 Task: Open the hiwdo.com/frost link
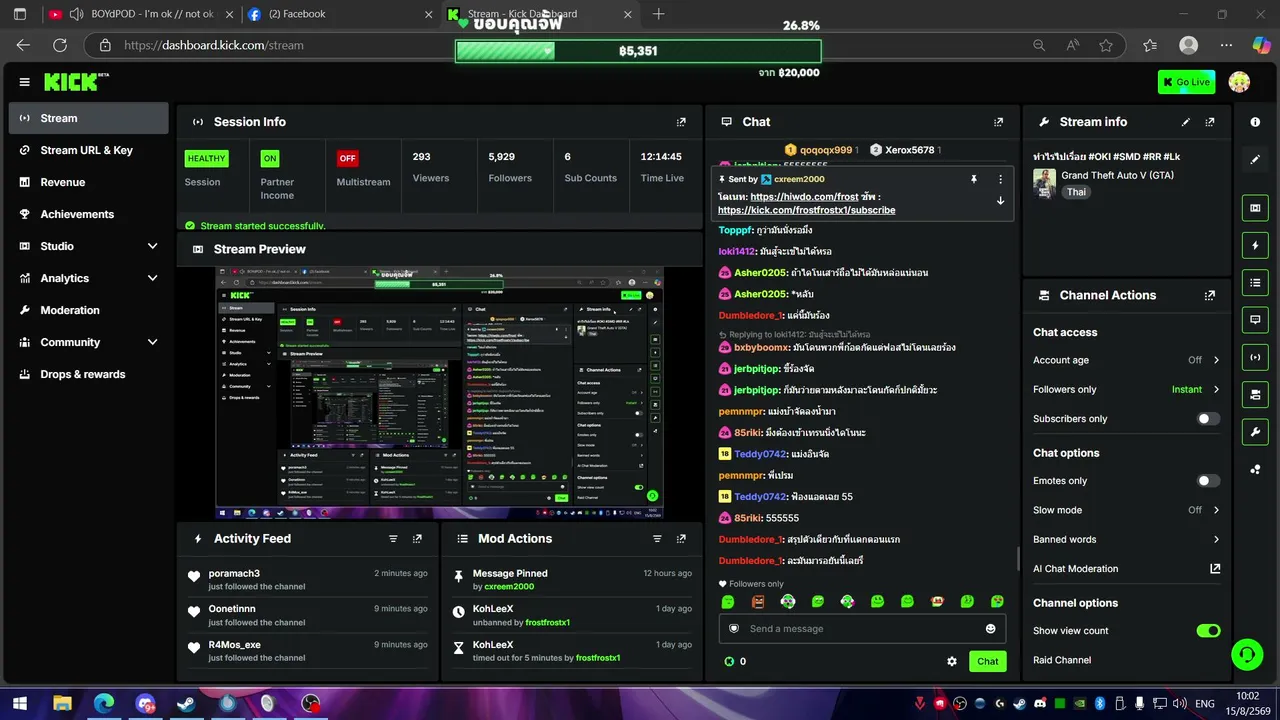tap(805, 197)
